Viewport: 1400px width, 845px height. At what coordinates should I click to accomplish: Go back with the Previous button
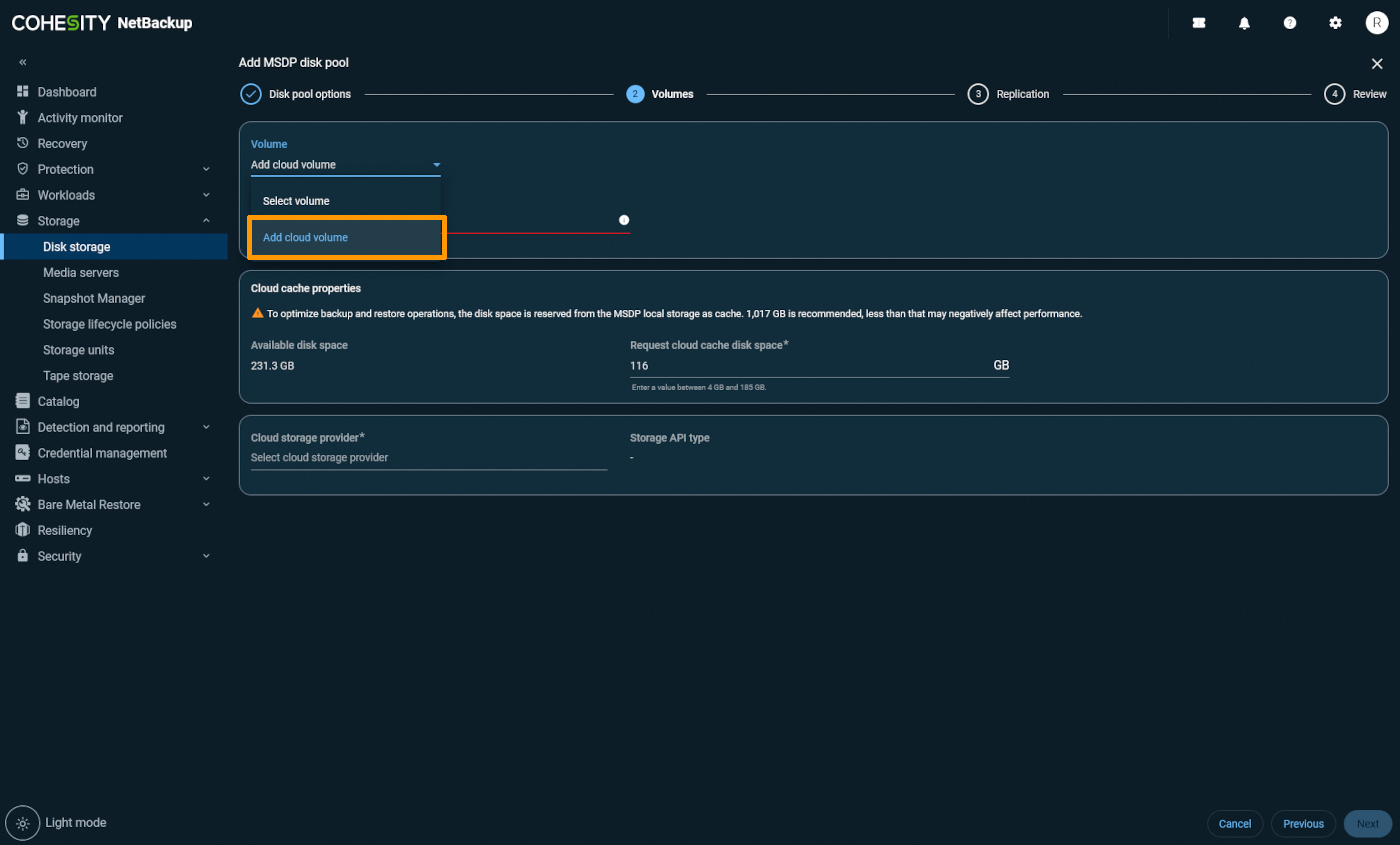1302,823
